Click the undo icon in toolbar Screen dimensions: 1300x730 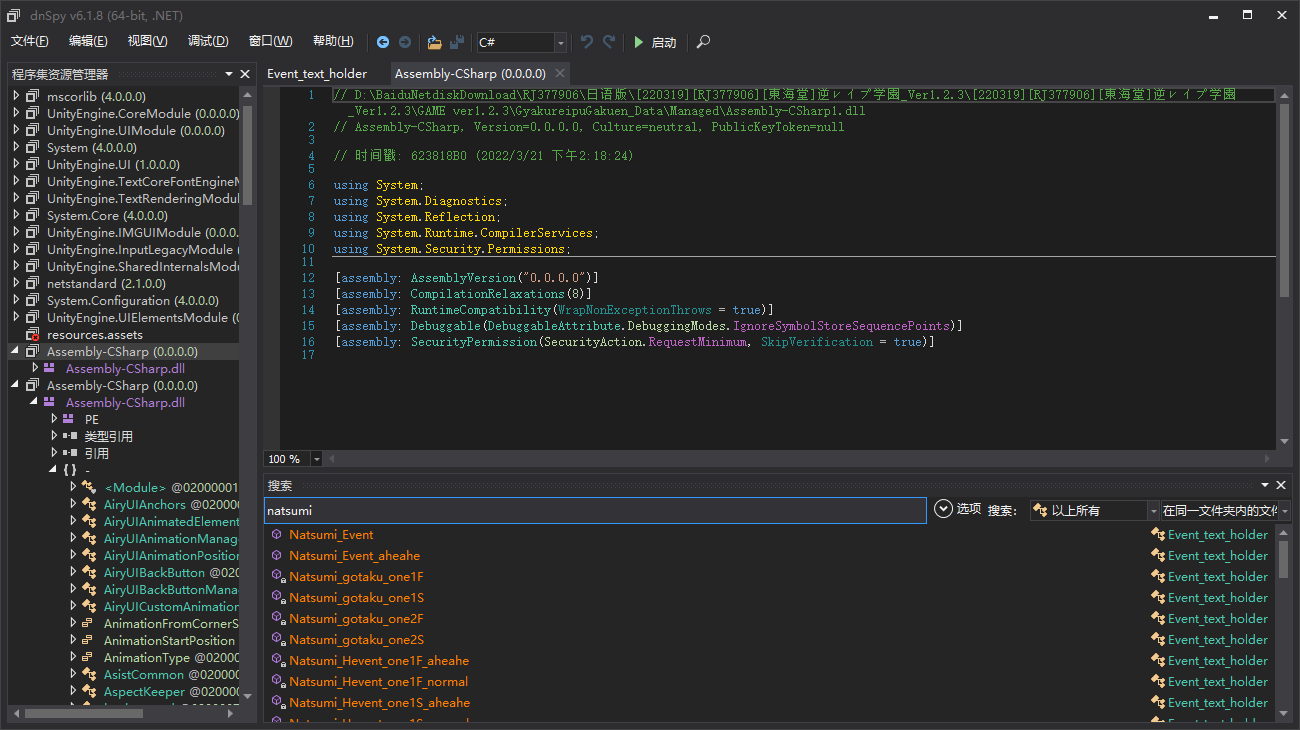click(587, 42)
